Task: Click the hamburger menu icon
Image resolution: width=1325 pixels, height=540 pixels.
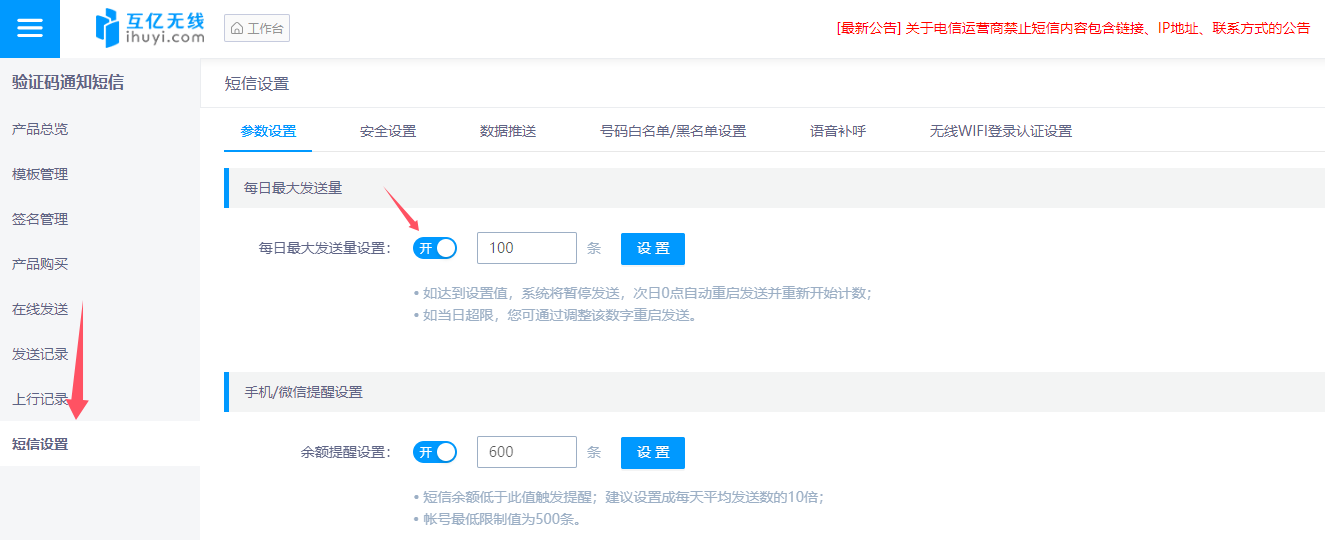Action: pos(30,28)
